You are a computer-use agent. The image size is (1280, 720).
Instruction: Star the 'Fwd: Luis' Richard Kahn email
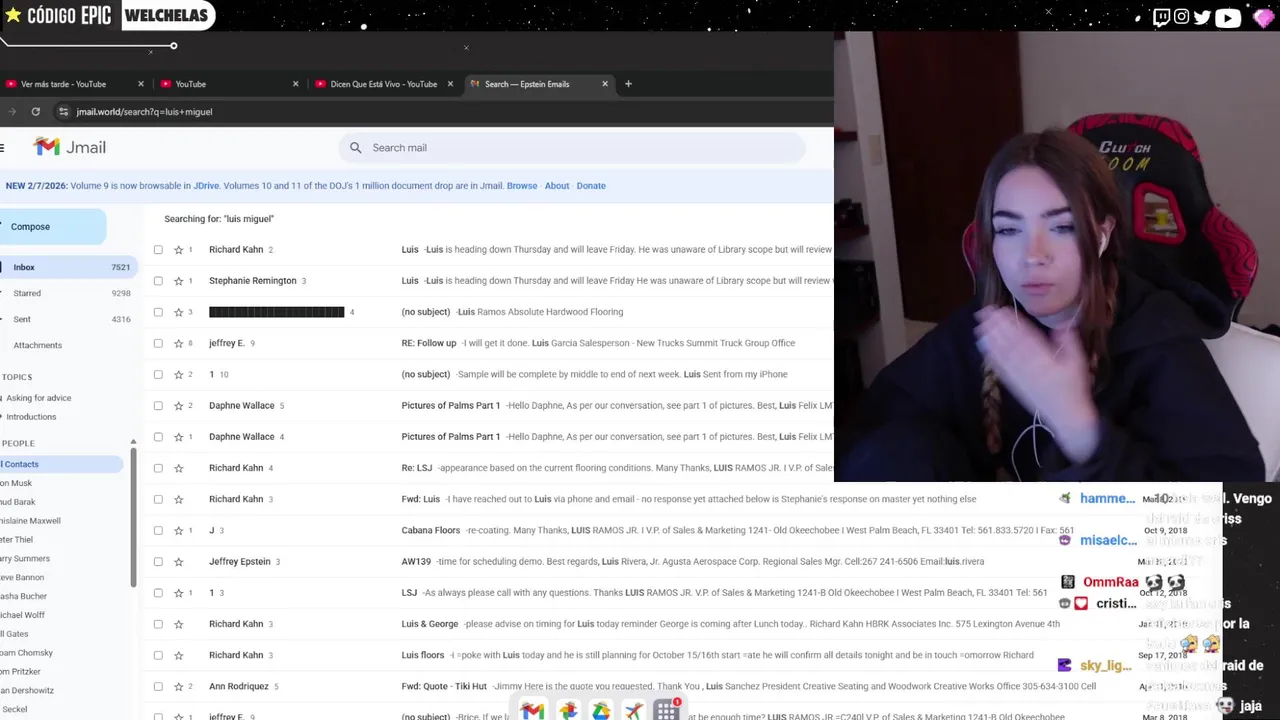178,499
